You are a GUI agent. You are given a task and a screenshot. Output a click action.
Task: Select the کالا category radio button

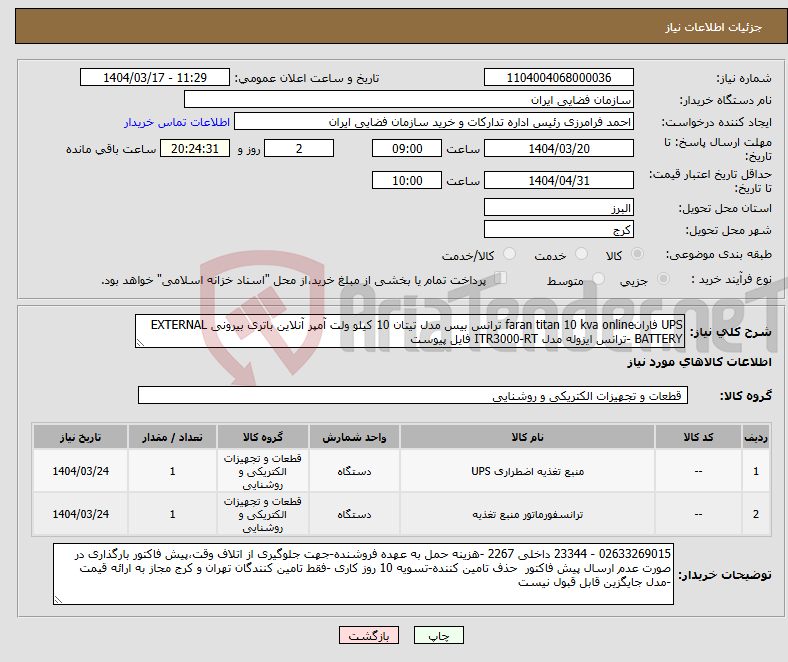[x=637, y=254]
